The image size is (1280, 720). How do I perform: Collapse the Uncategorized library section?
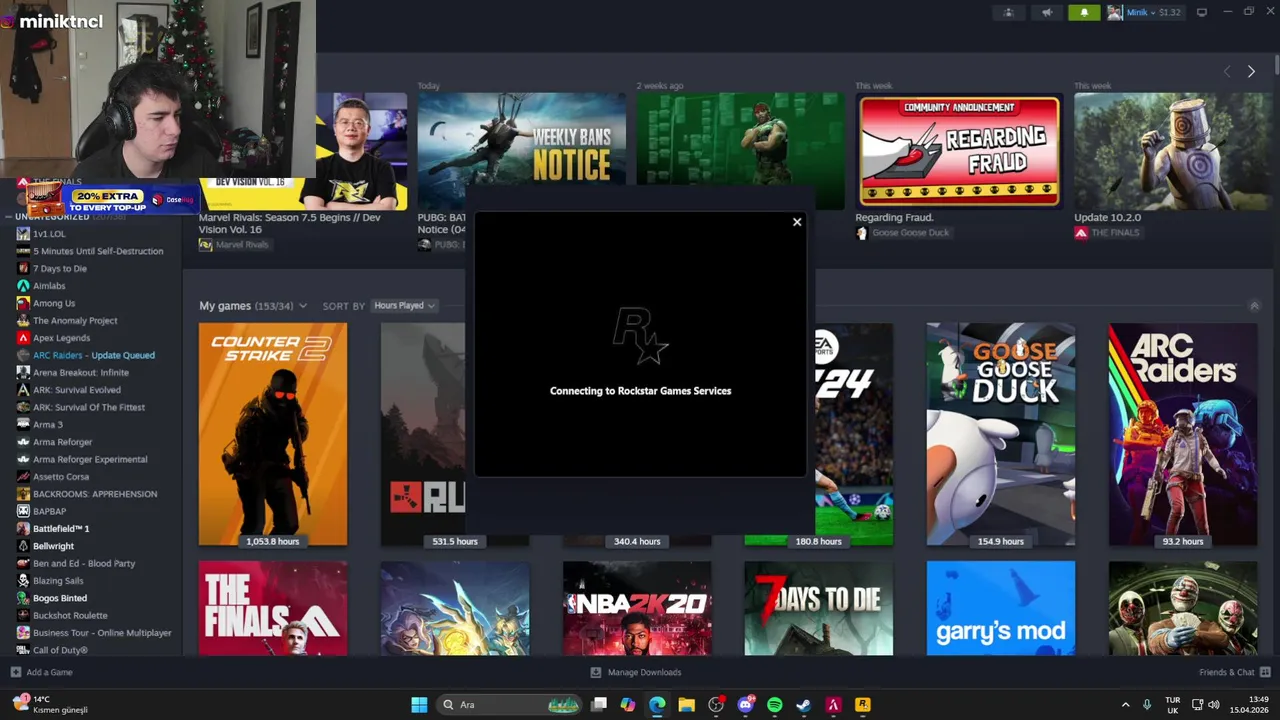tap(9, 217)
